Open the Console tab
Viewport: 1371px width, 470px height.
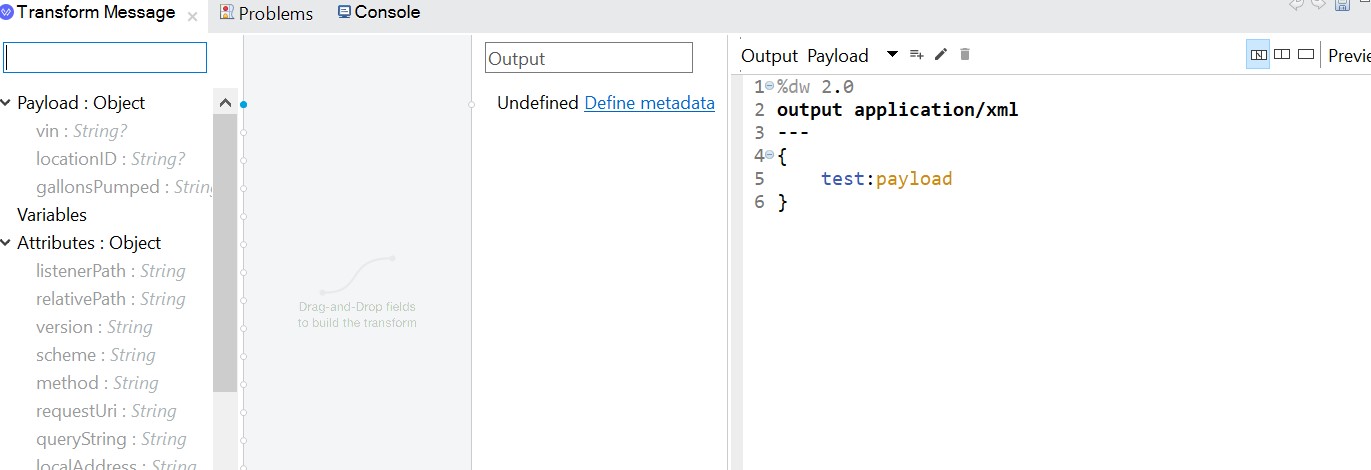[378, 13]
